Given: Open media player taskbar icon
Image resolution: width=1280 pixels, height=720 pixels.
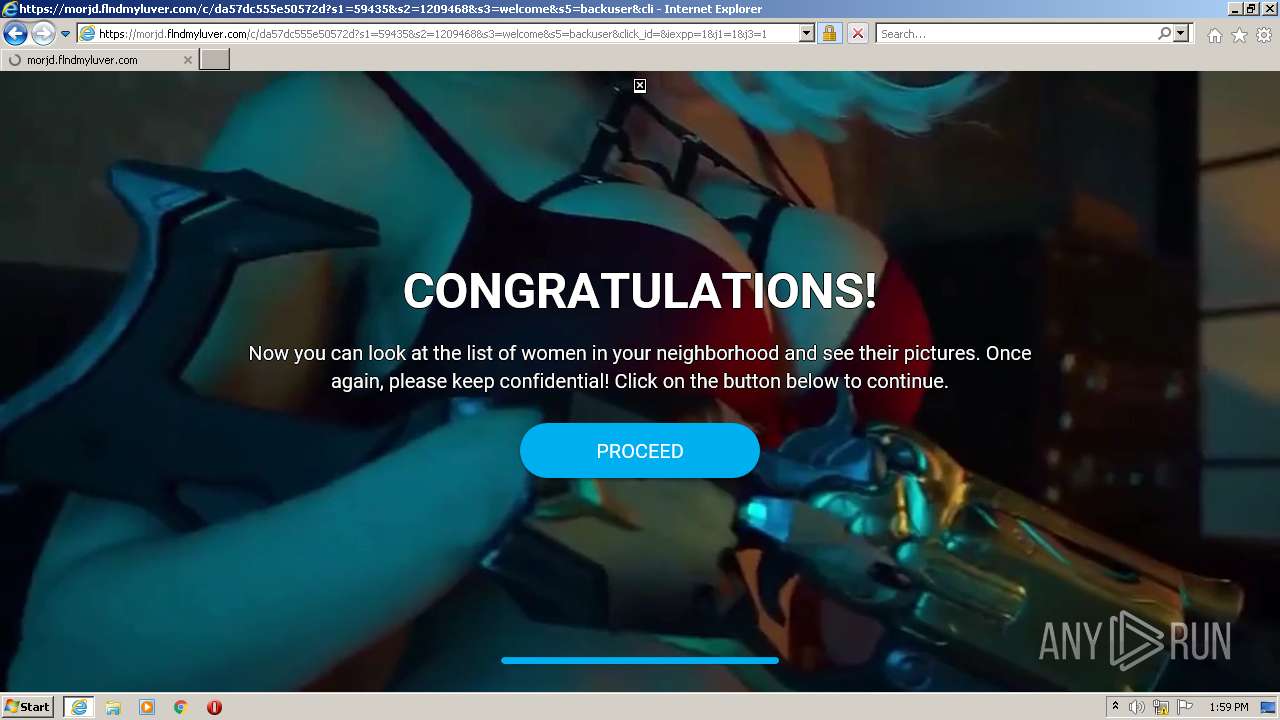Looking at the screenshot, I should (x=147, y=707).
